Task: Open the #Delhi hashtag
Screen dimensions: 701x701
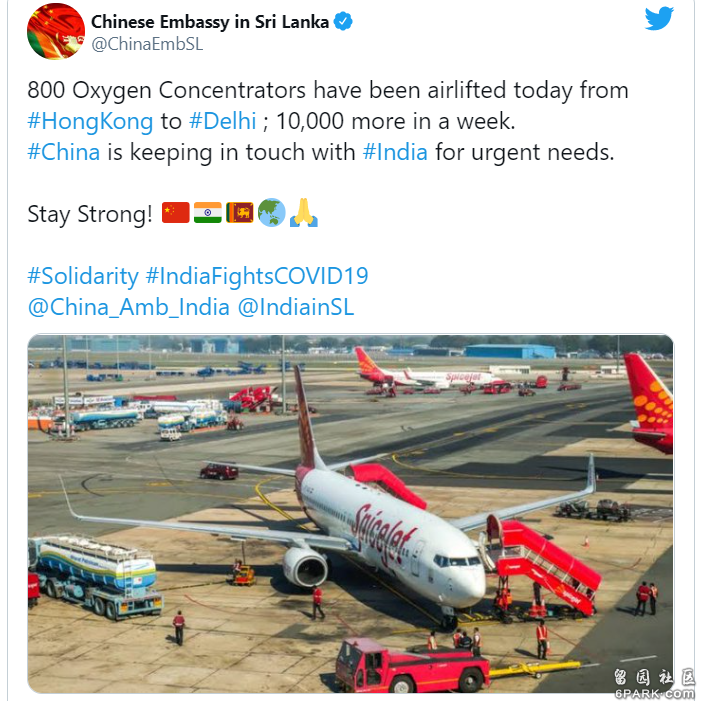Action: coord(223,121)
